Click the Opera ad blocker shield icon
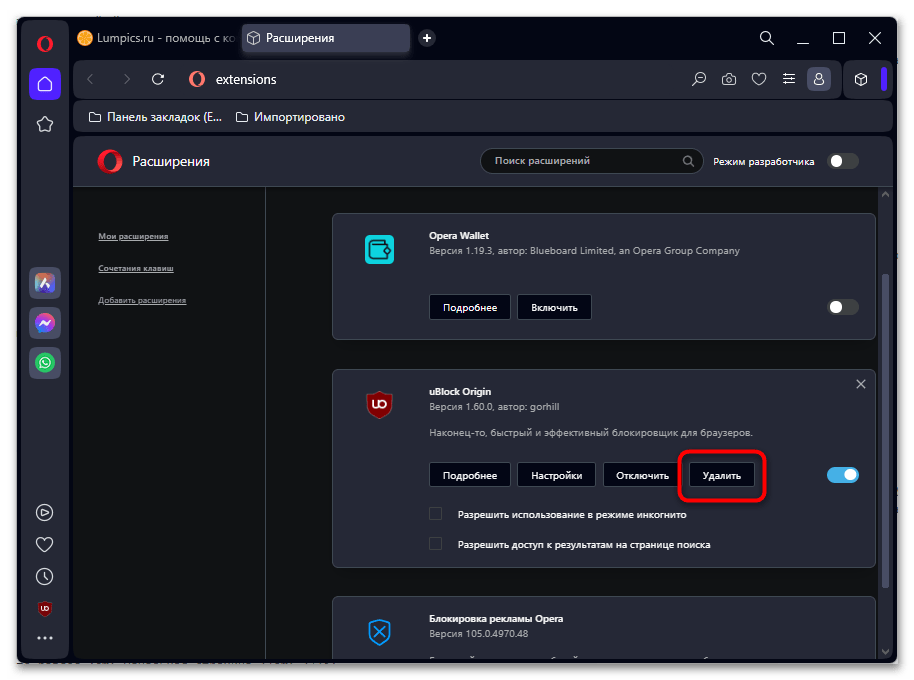The width and height of the screenshot is (914, 680). point(379,632)
